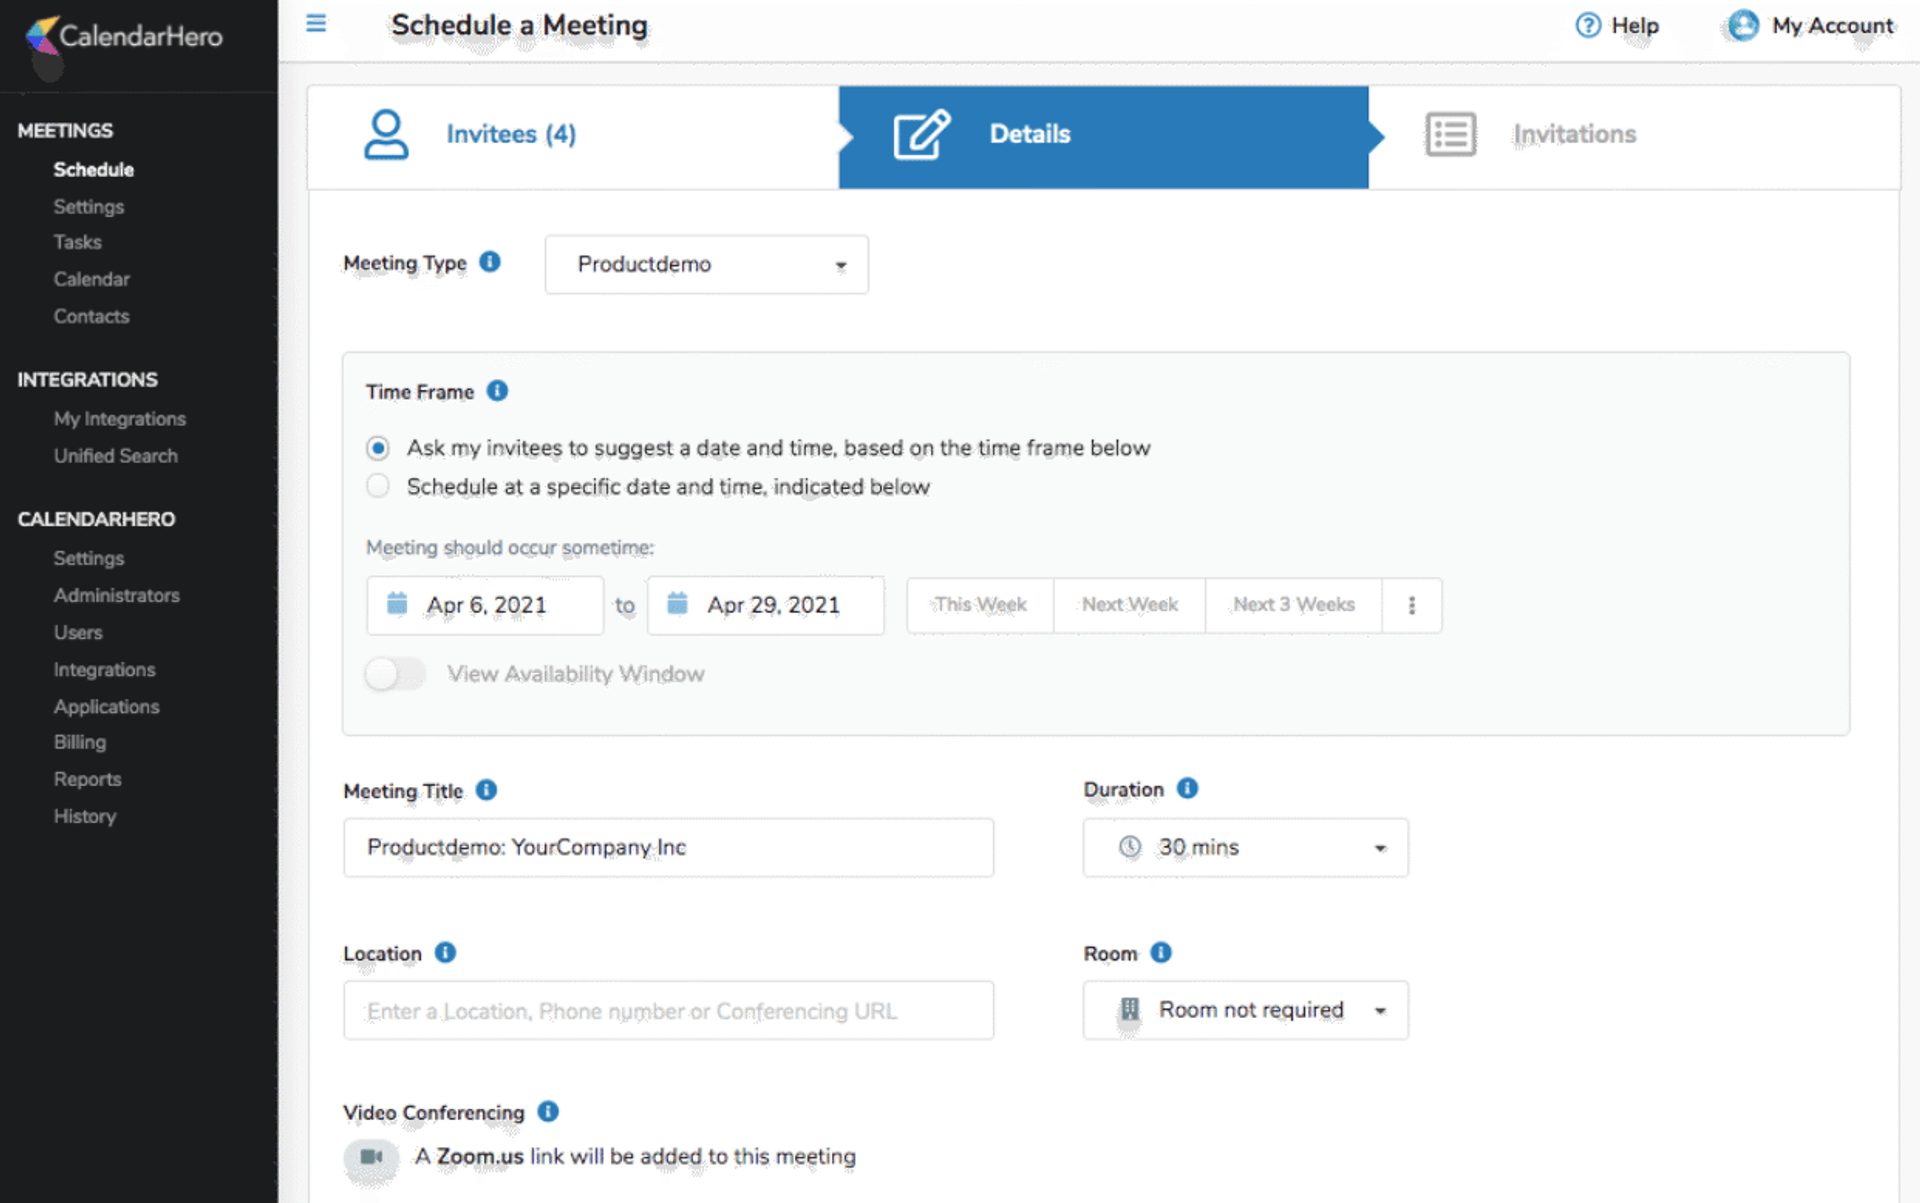Open the 'Room not required' dropdown
The height and width of the screenshot is (1203, 1920).
pyautogui.click(x=1245, y=1010)
